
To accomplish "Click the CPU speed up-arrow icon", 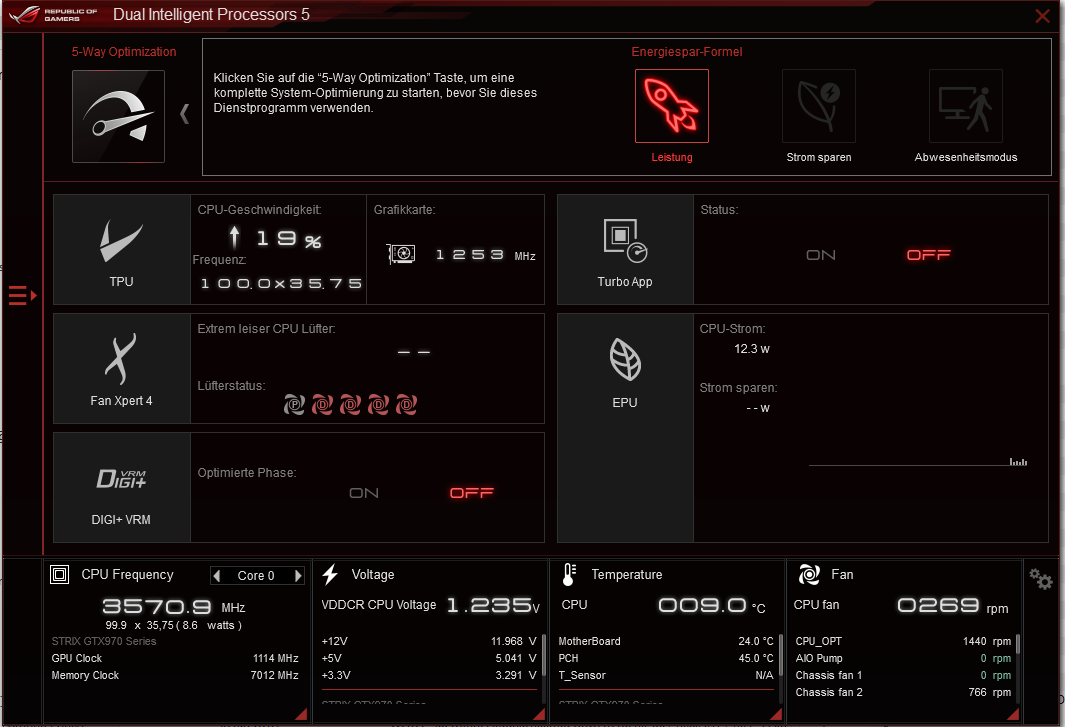I will pyautogui.click(x=234, y=237).
